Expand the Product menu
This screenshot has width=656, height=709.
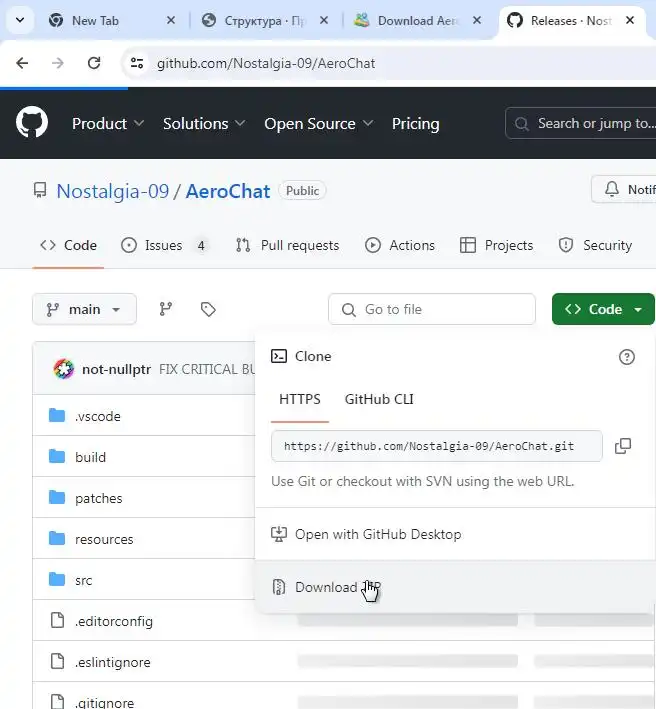click(108, 123)
